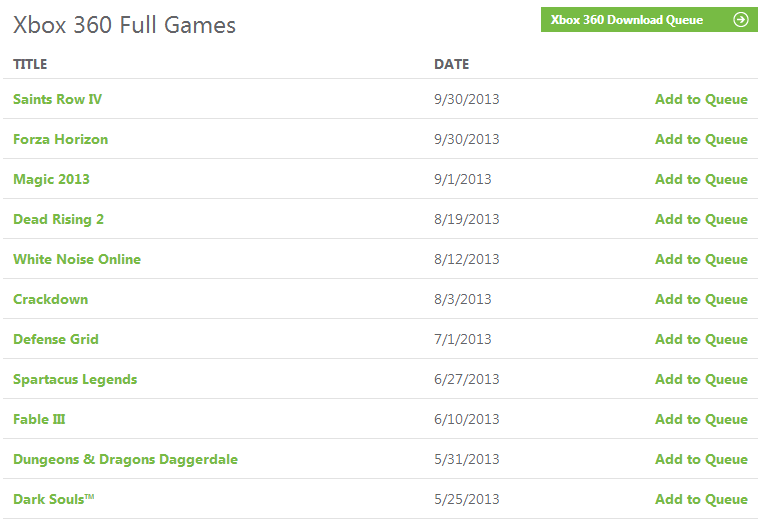Add Dead Rising 2 to queue

[x=701, y=219]
